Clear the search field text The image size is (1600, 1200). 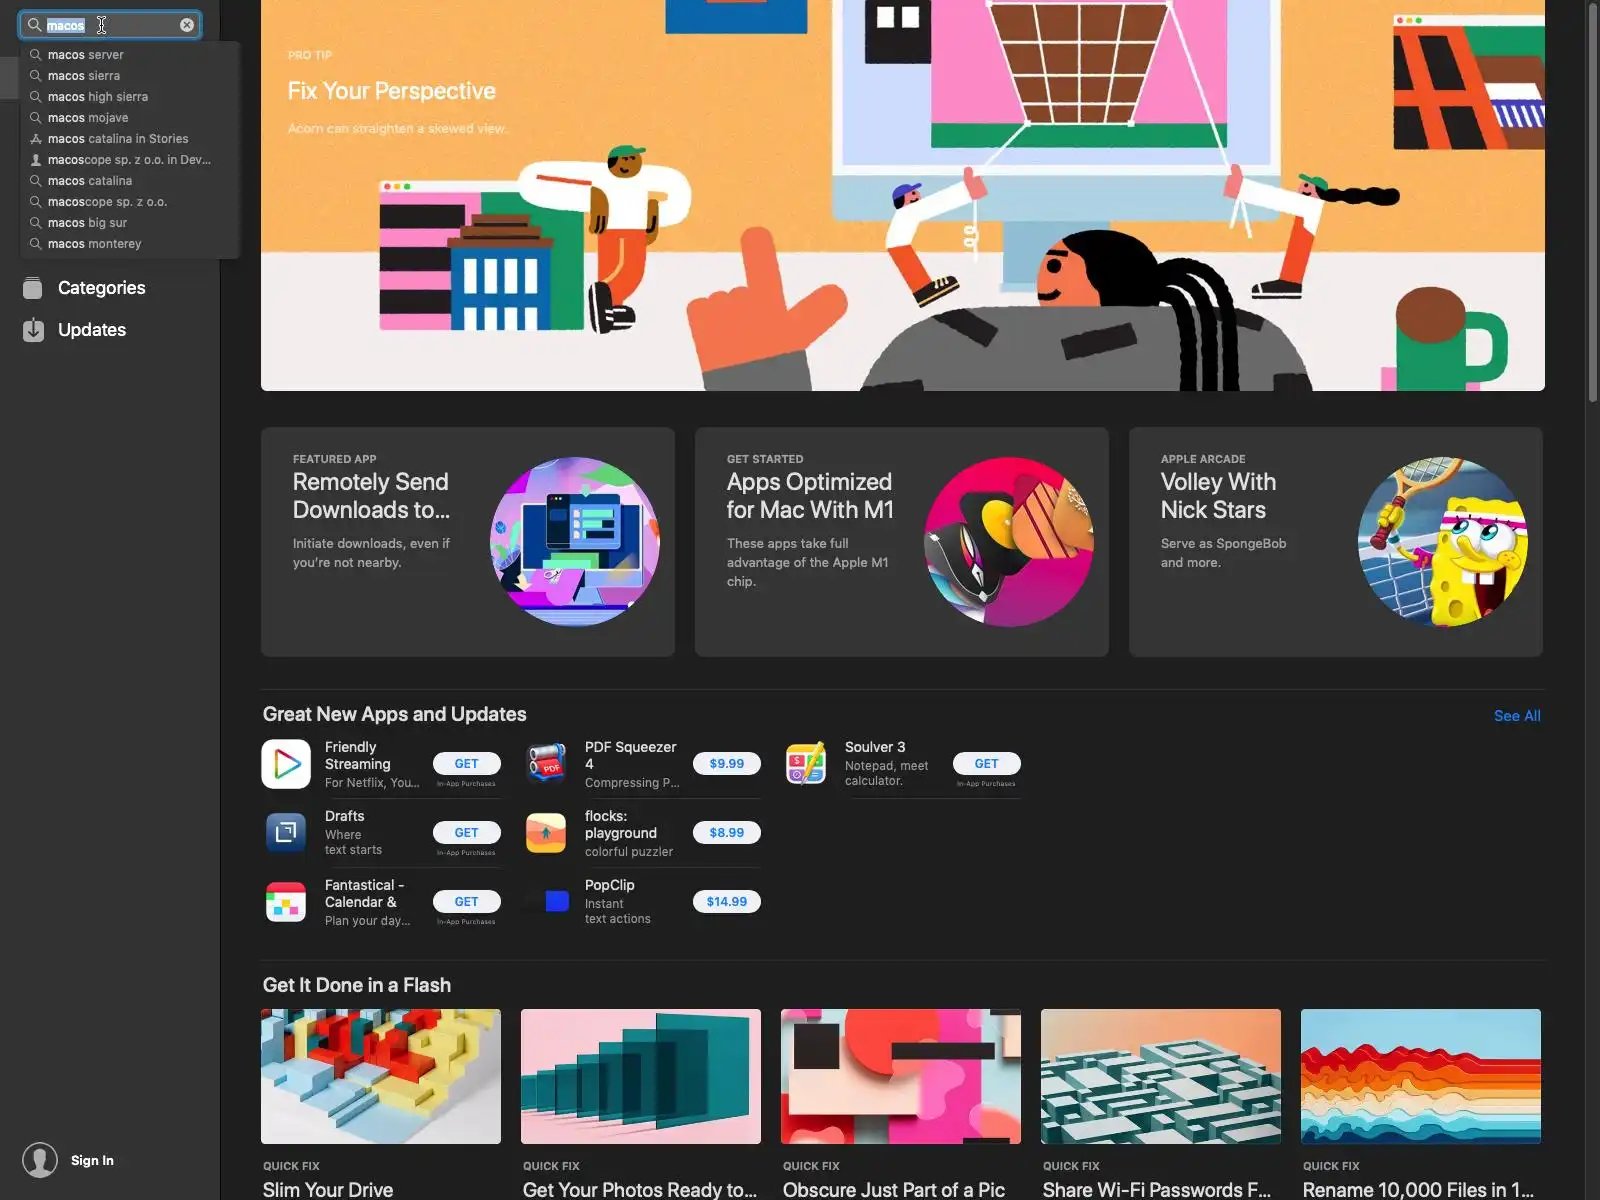coord(187,25)
